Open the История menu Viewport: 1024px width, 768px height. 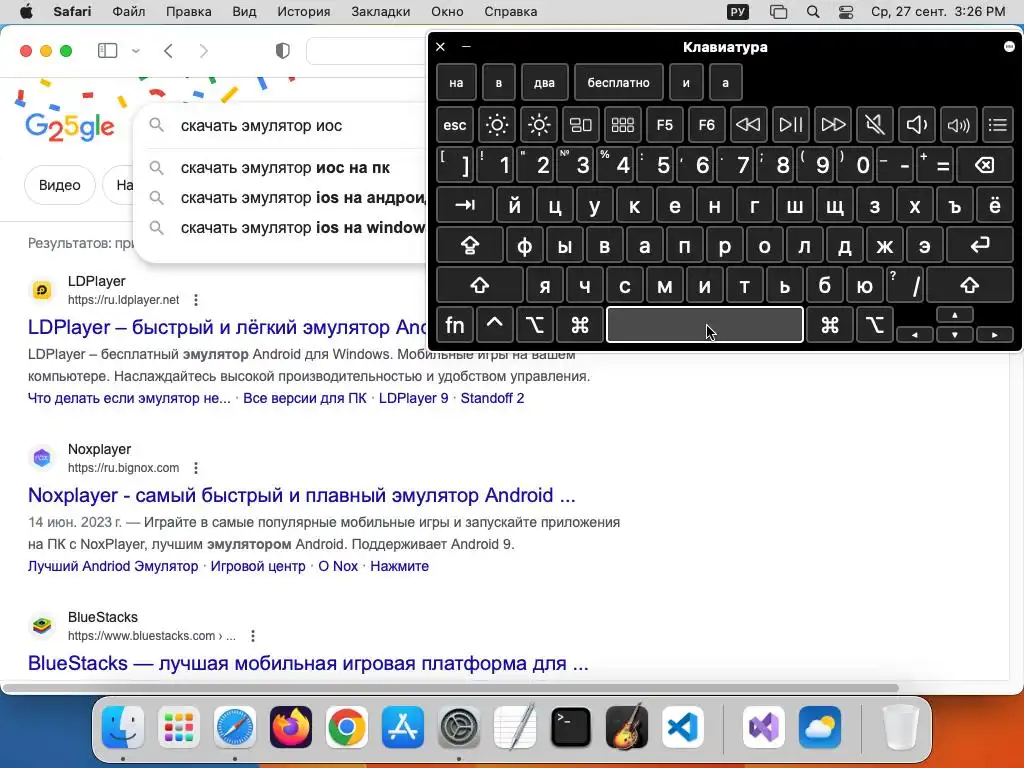(x=304, y=12)
